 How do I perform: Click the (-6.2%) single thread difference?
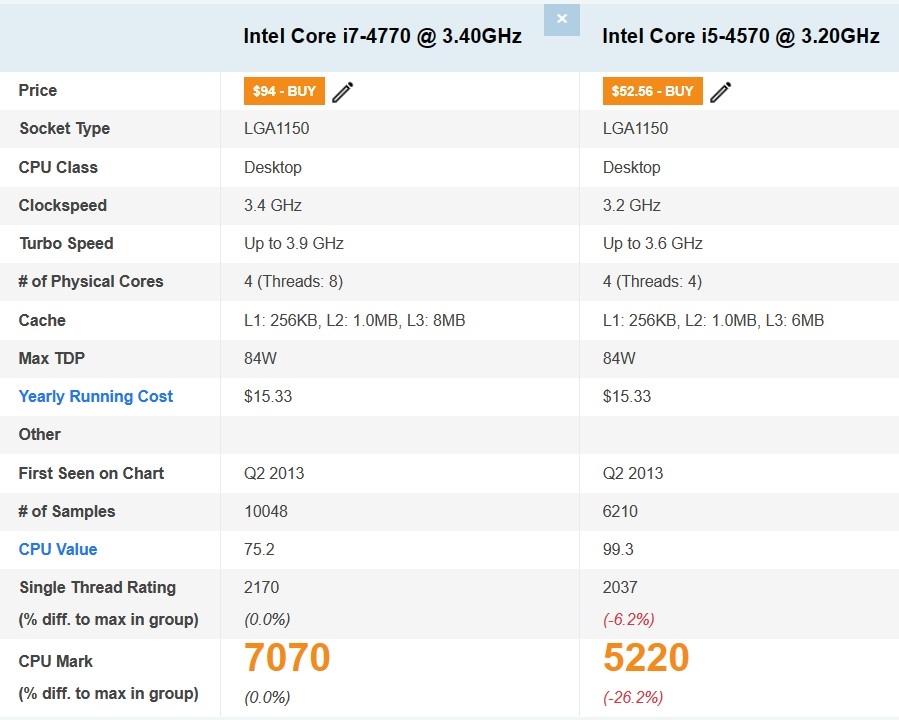[x=628, y=619]
